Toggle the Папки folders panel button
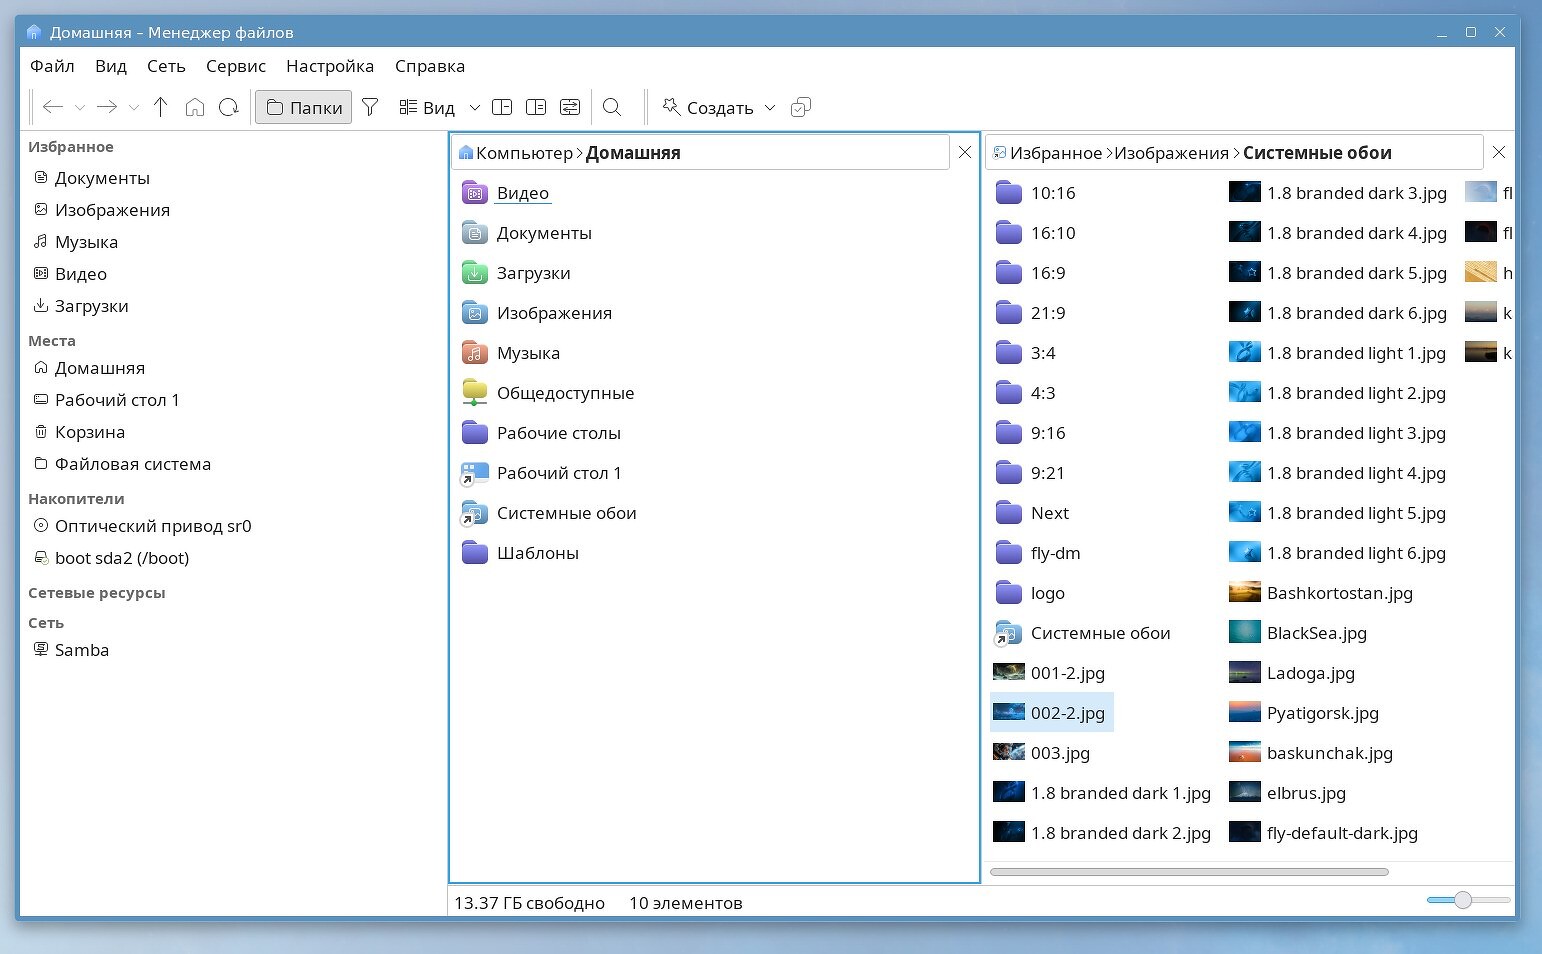 (x=304, y=107)
